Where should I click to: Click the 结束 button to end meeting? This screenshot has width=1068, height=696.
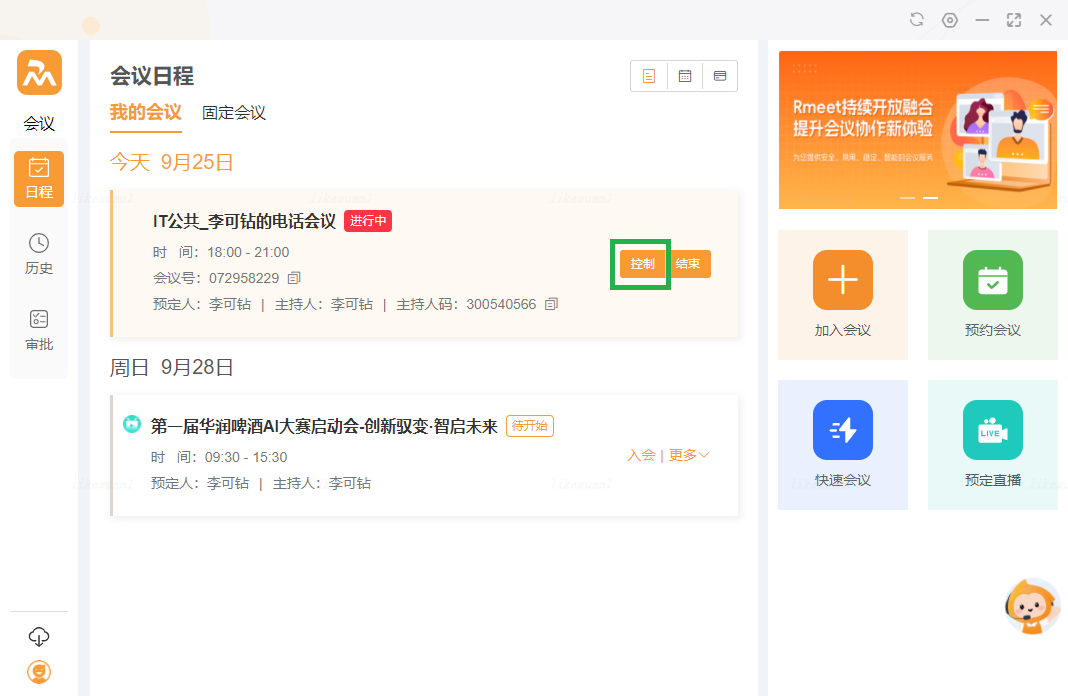tap(688, 264)
